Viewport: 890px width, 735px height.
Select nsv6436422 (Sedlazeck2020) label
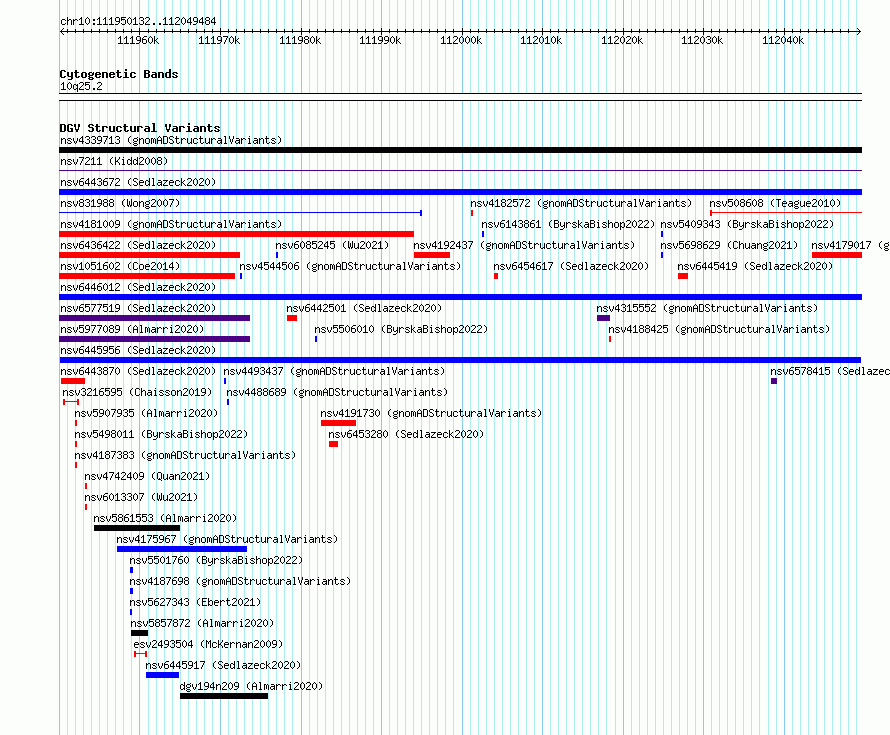click(x=138, y=245)
